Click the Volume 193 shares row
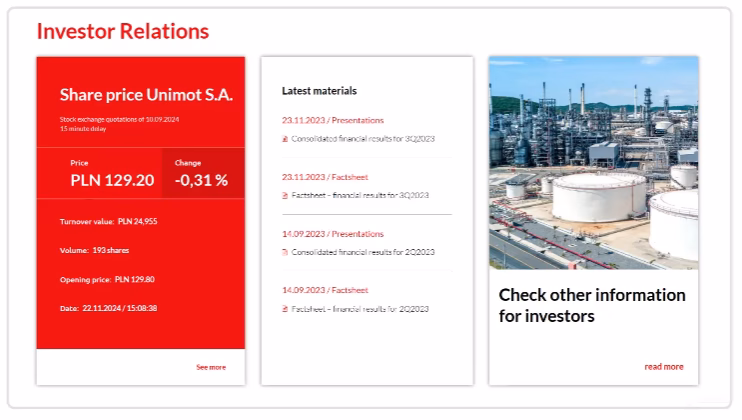This screenshot has height=420, width=742. (94, 250)
